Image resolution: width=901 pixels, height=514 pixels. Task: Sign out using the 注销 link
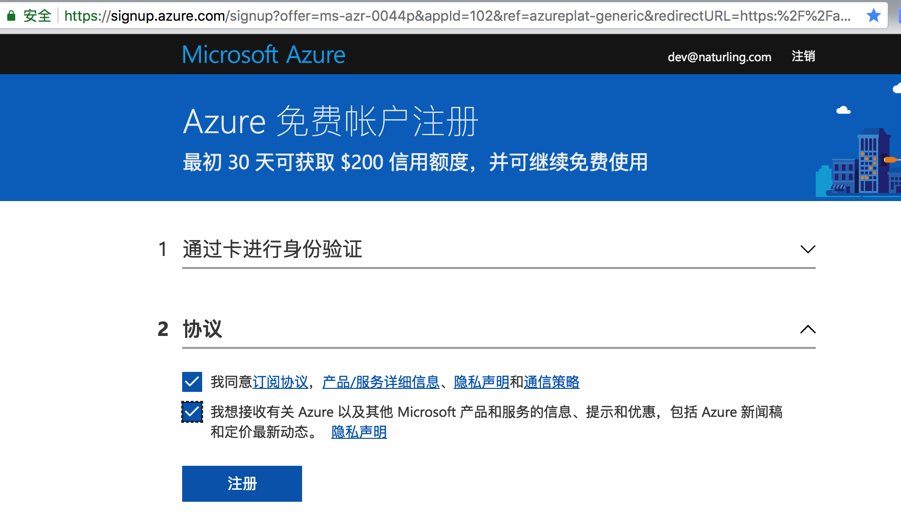pyautogui.click(x=803, y=56)
